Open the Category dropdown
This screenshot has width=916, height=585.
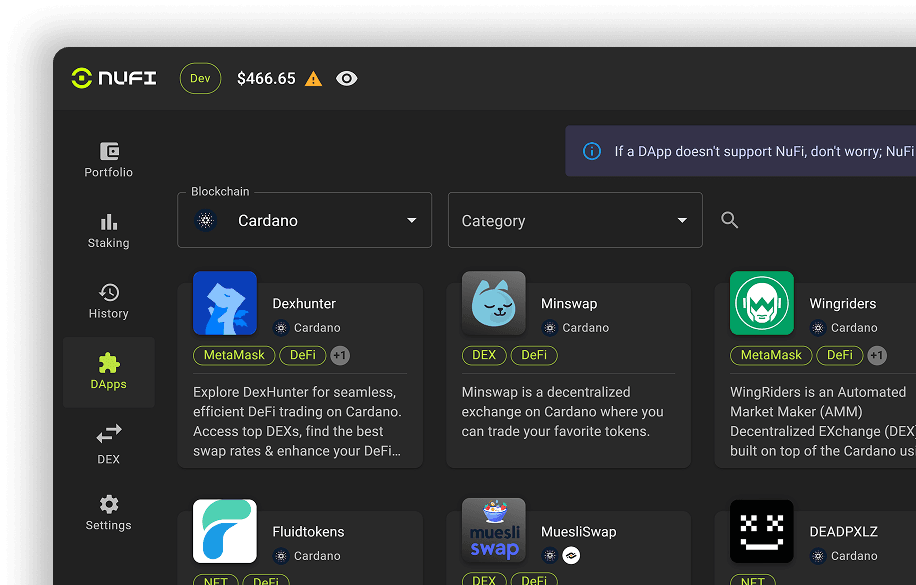click(x=574, y=221)
